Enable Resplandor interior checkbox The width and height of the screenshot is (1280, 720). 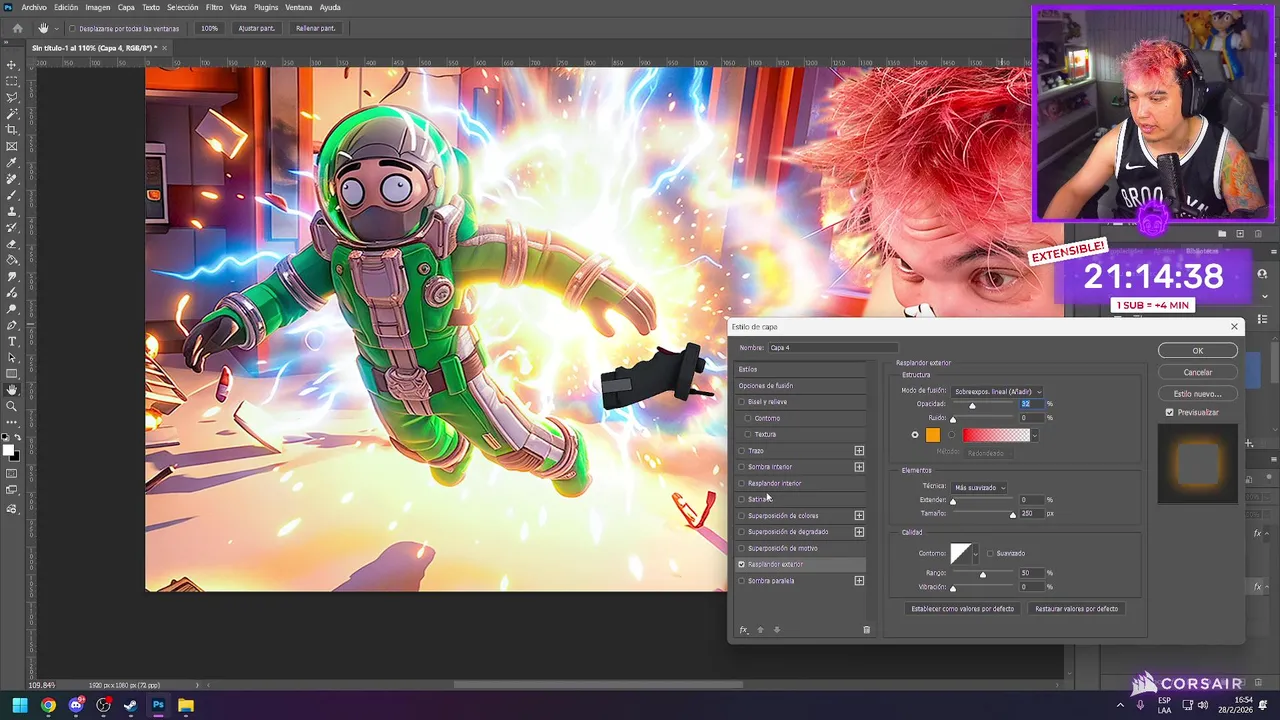tap(741, 483)
